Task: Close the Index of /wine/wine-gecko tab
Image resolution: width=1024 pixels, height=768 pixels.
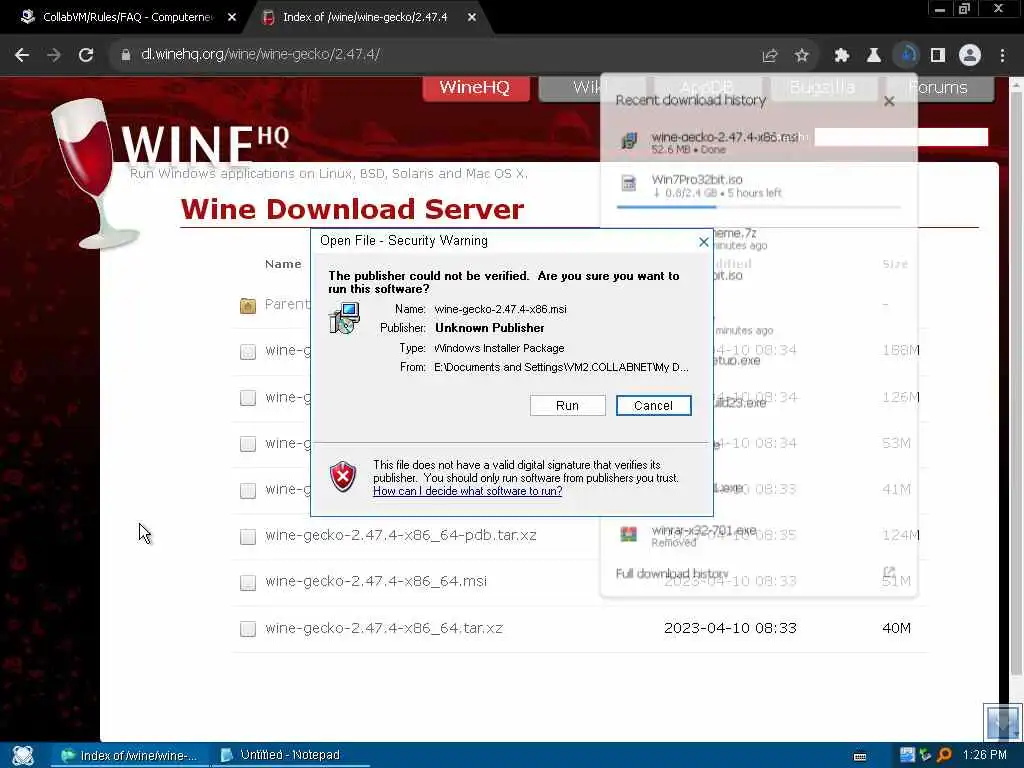Action: (x=472, y=18)
